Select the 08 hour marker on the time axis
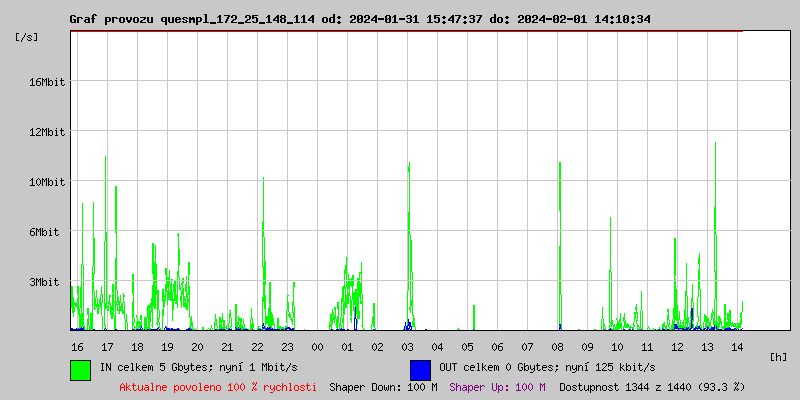This screenshot has width=800, height=400. pyautogui.click(x=557, y=347)
